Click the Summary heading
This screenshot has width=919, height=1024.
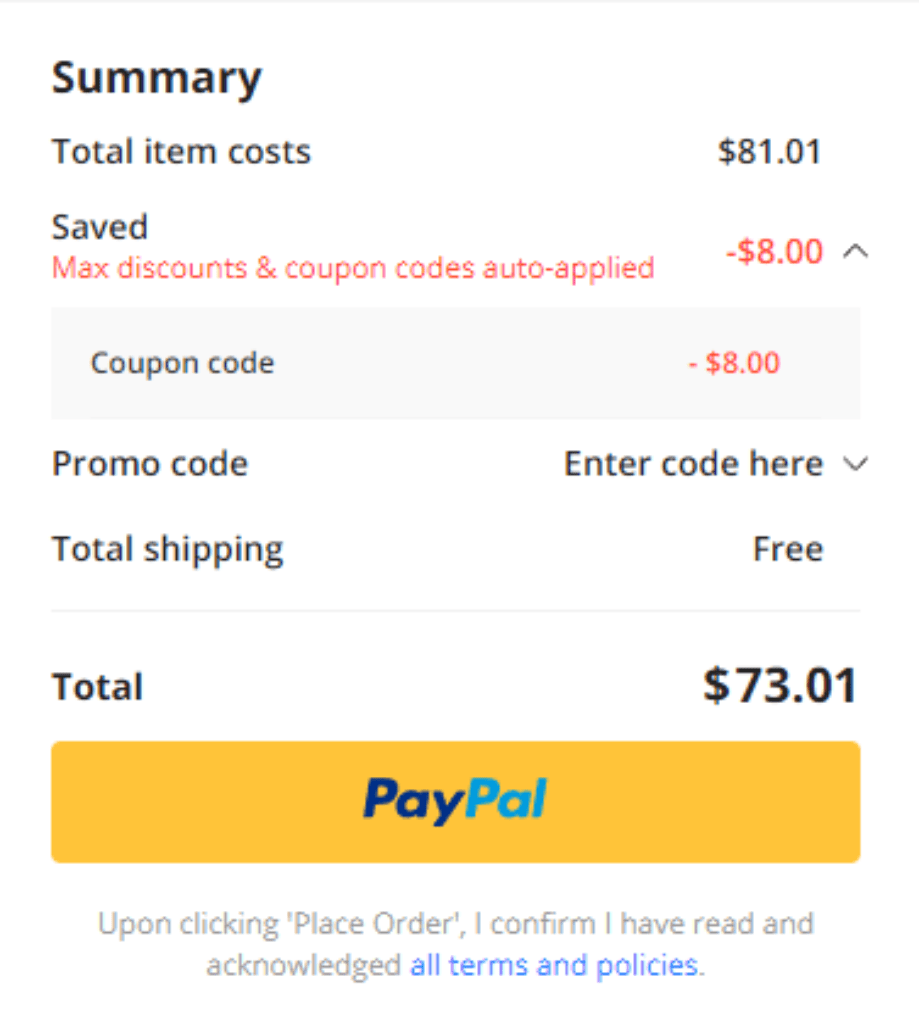coord(157,79)
